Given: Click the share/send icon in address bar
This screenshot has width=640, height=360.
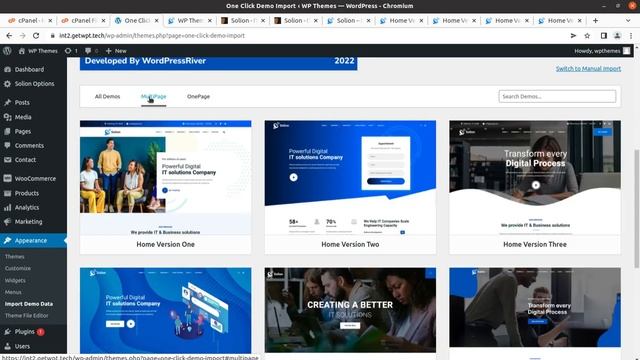Looking at the screenshot, I should click(573, 36).
